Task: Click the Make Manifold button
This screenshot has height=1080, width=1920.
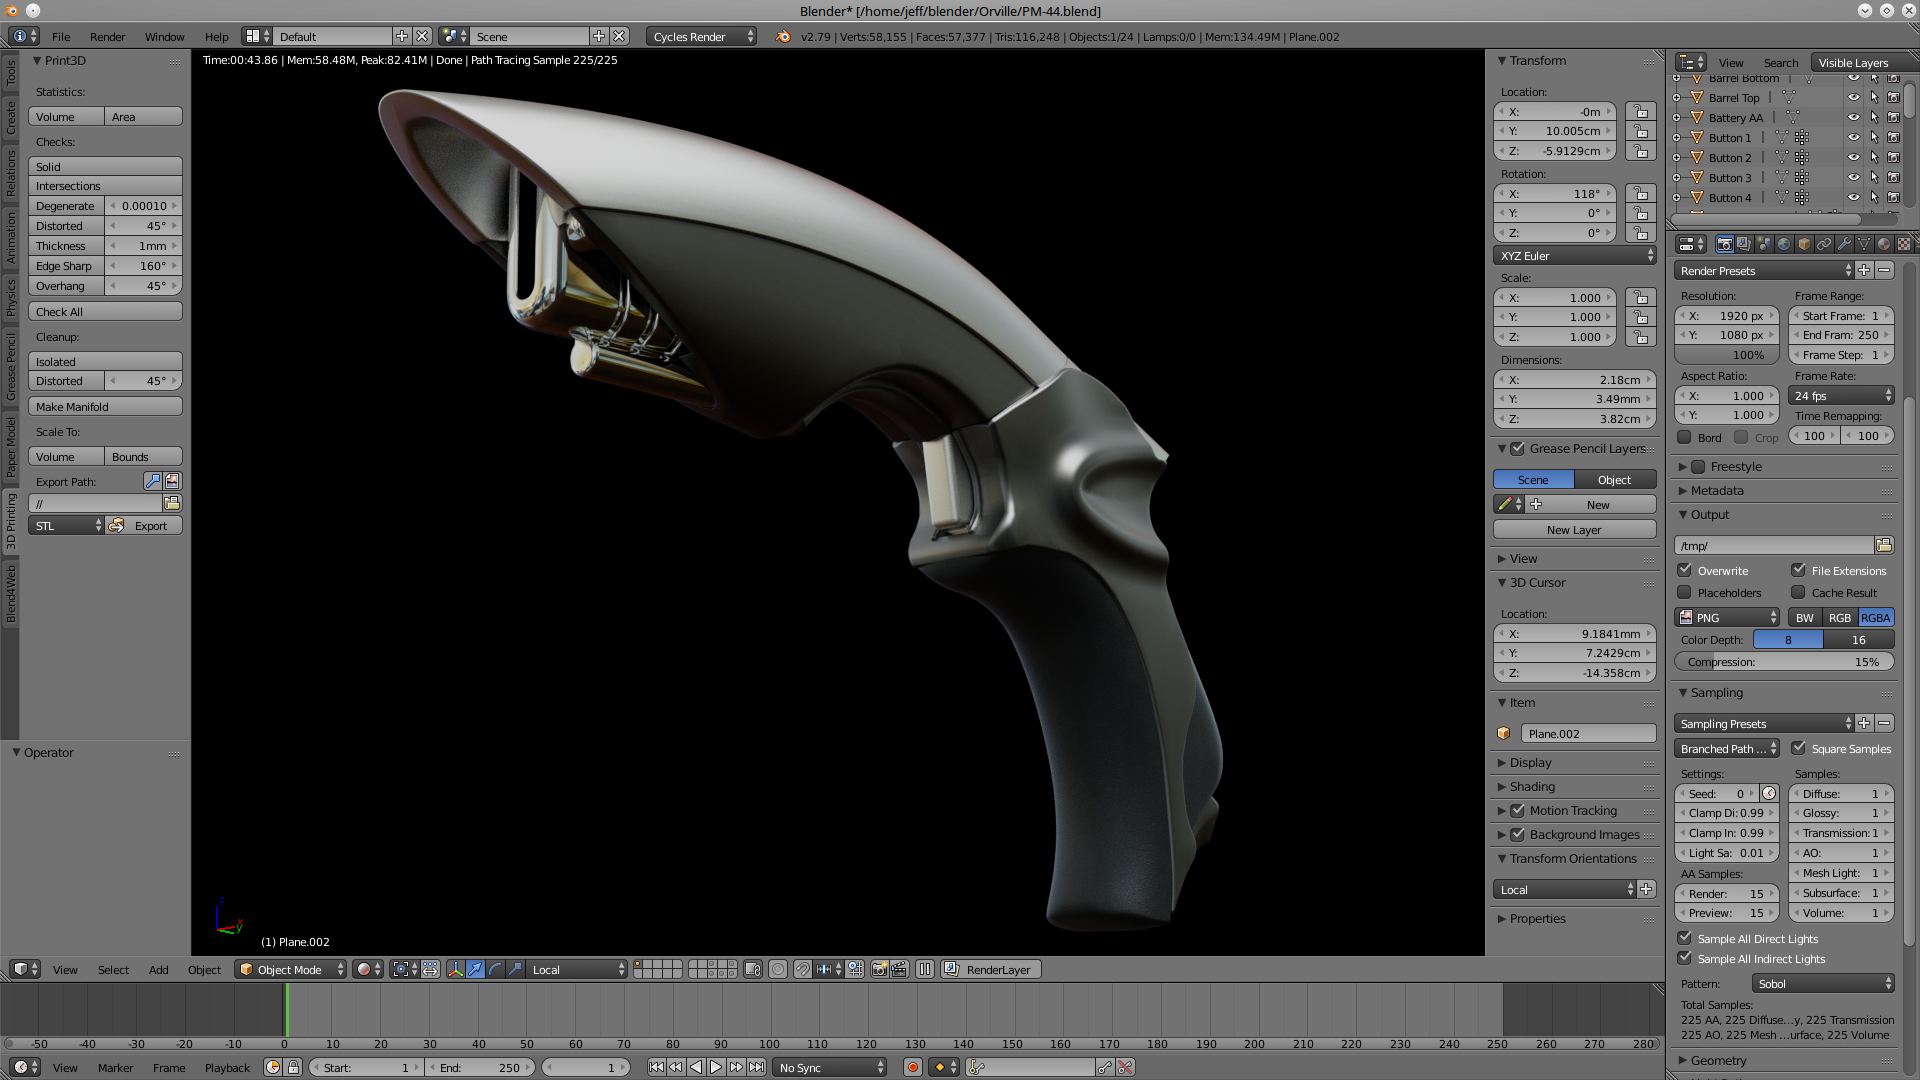Action: click(105, 407)
